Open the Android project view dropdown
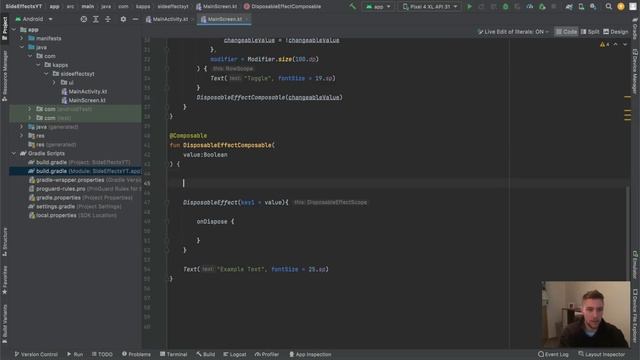This screenshot has width=640, height=360. tap(34, 19)
